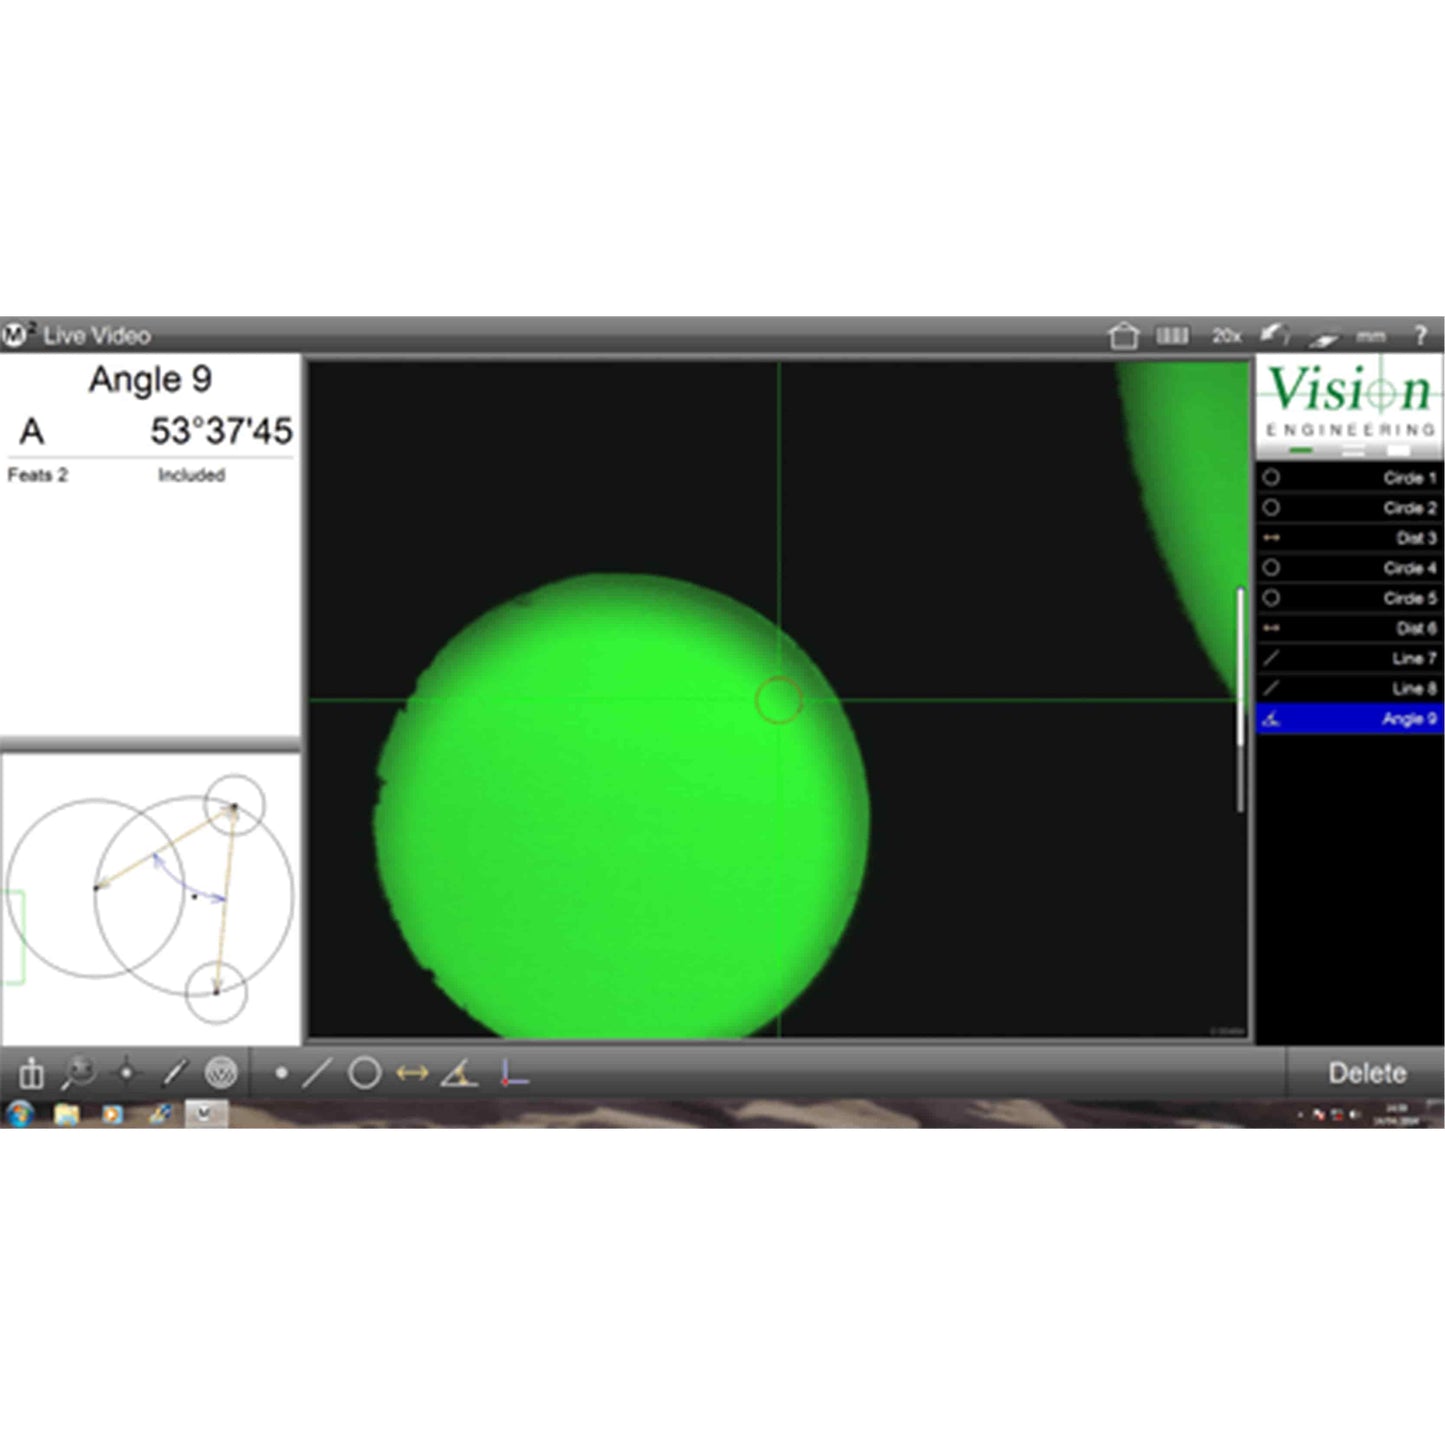Select the double-line view tab under logo

click(x=1351, y=451)
